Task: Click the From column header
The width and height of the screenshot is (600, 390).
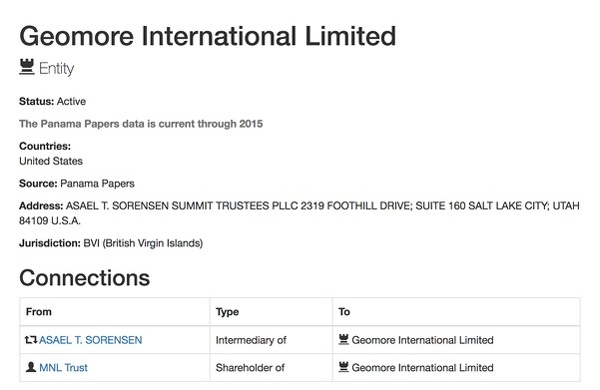Action: [x=39, y=312]
